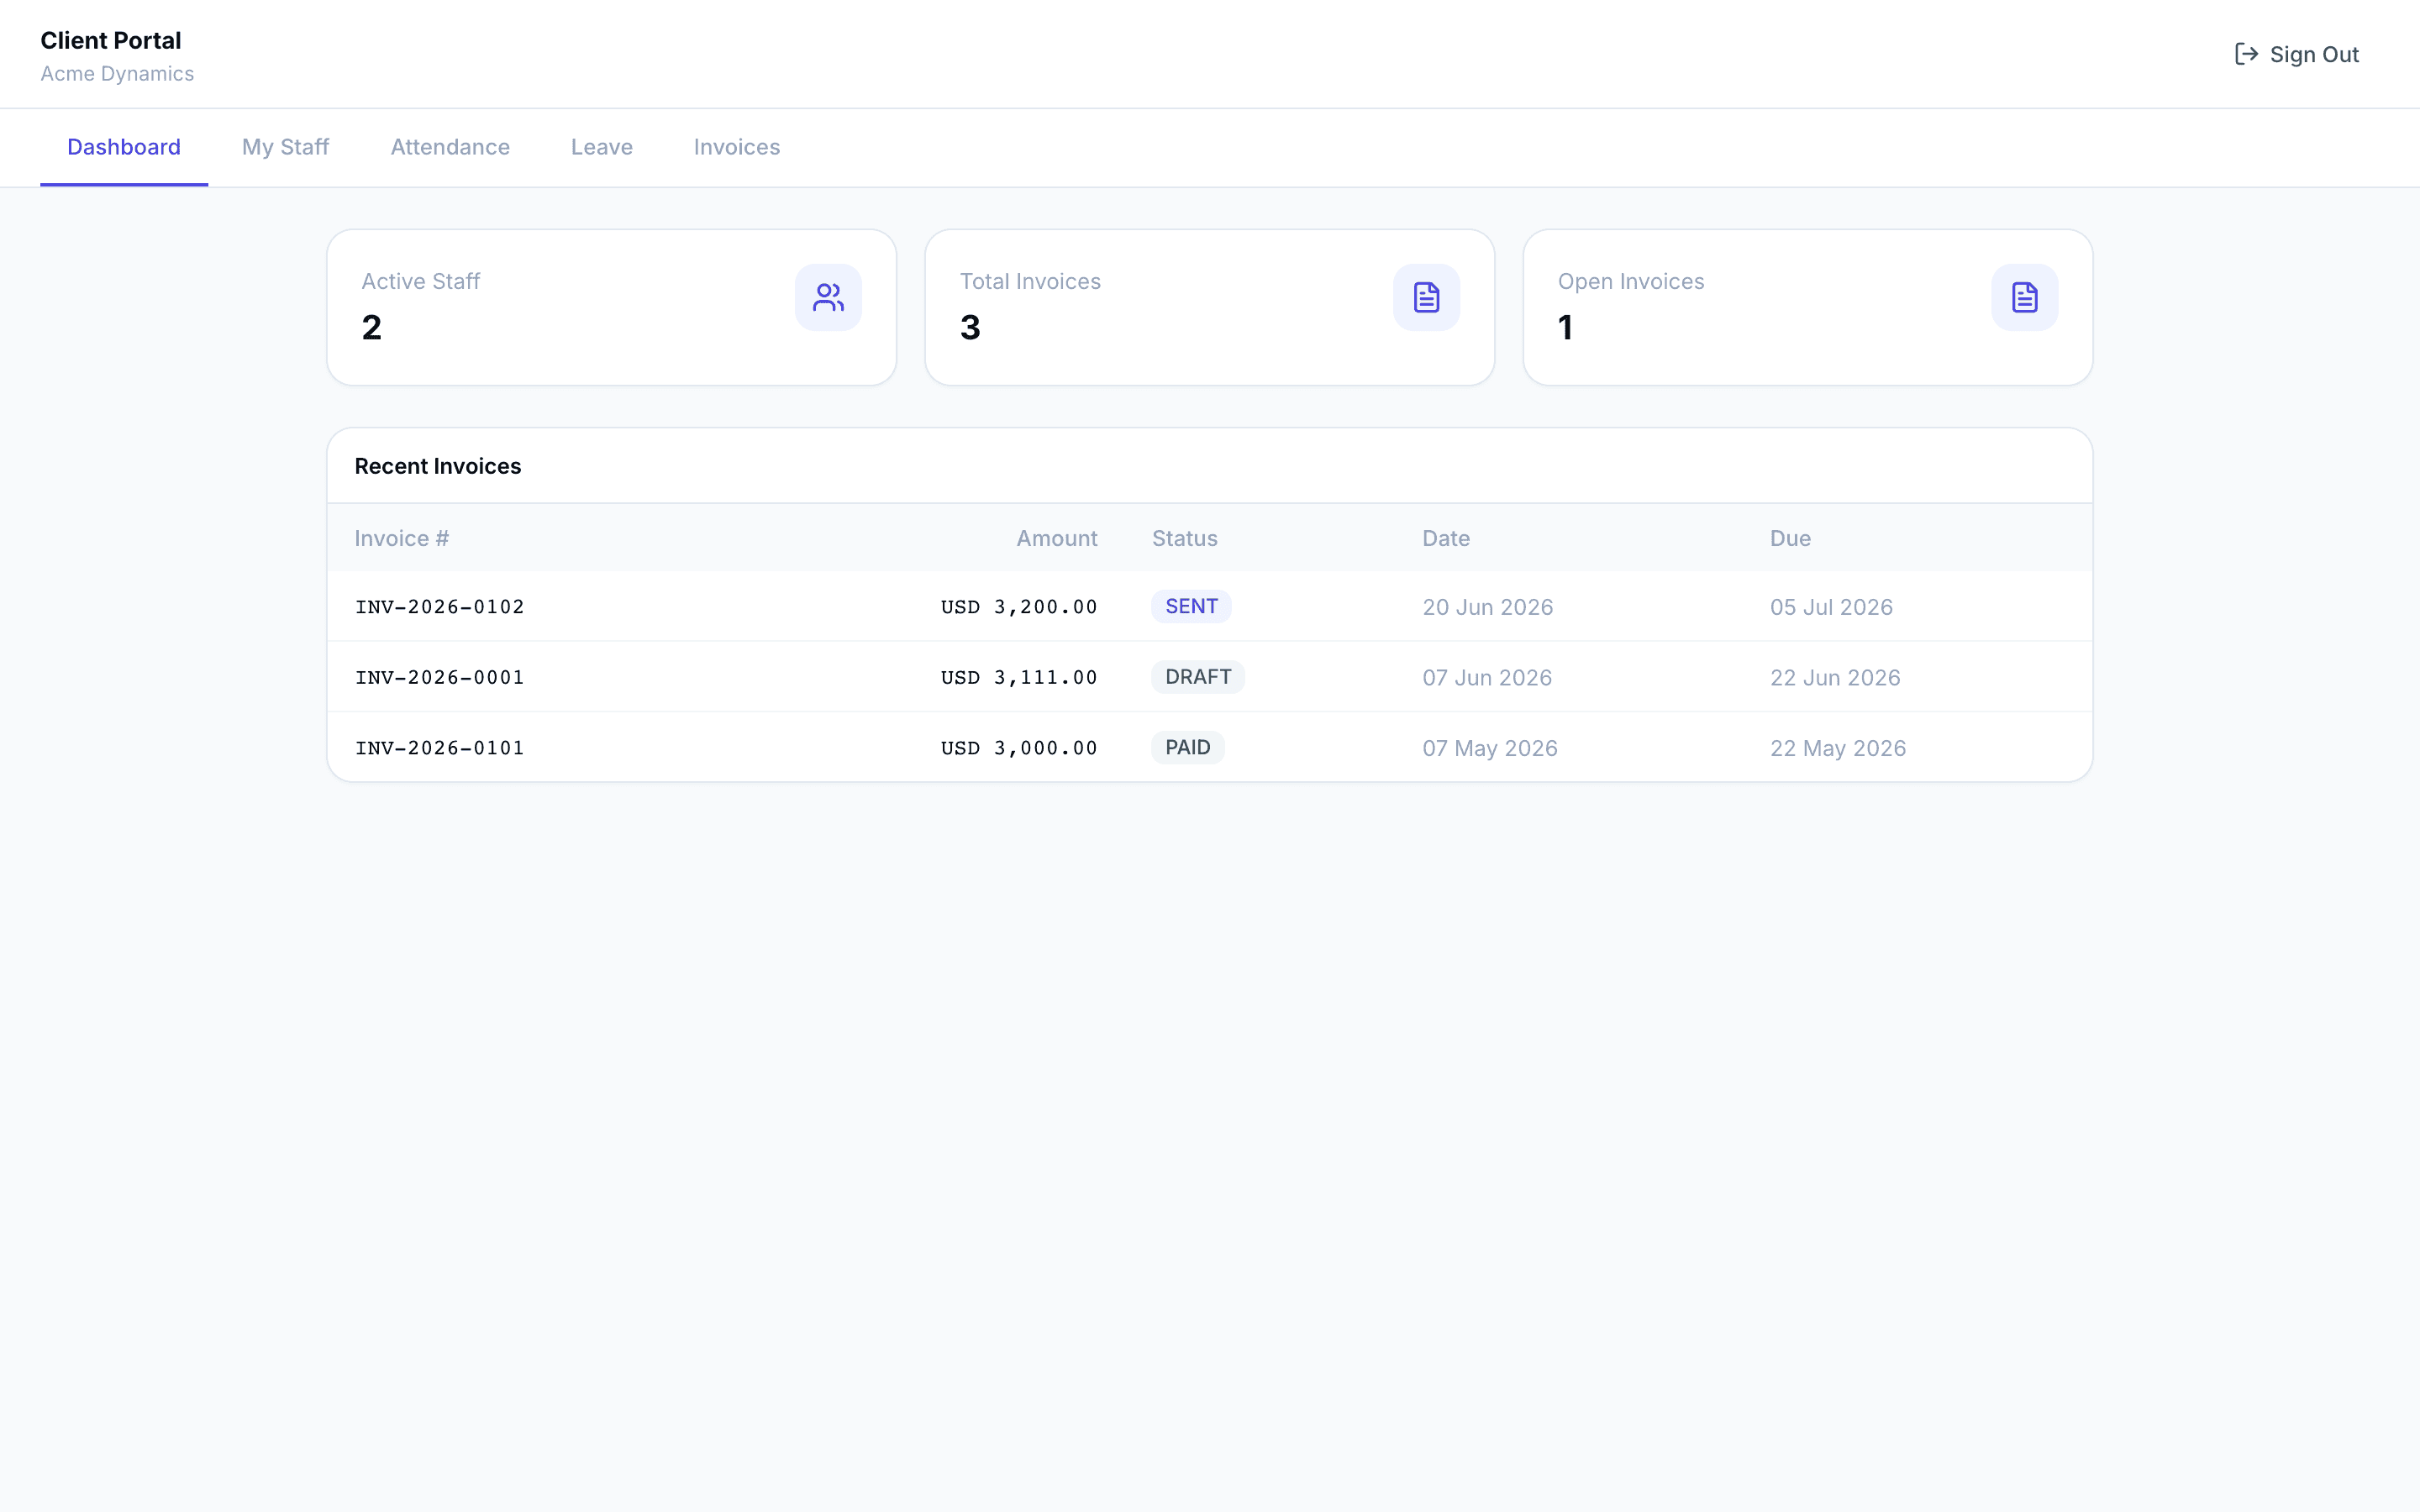Click amount USD 3,111.00
Screen dimensions: 2420x1512
click(x=1019, y=677)
